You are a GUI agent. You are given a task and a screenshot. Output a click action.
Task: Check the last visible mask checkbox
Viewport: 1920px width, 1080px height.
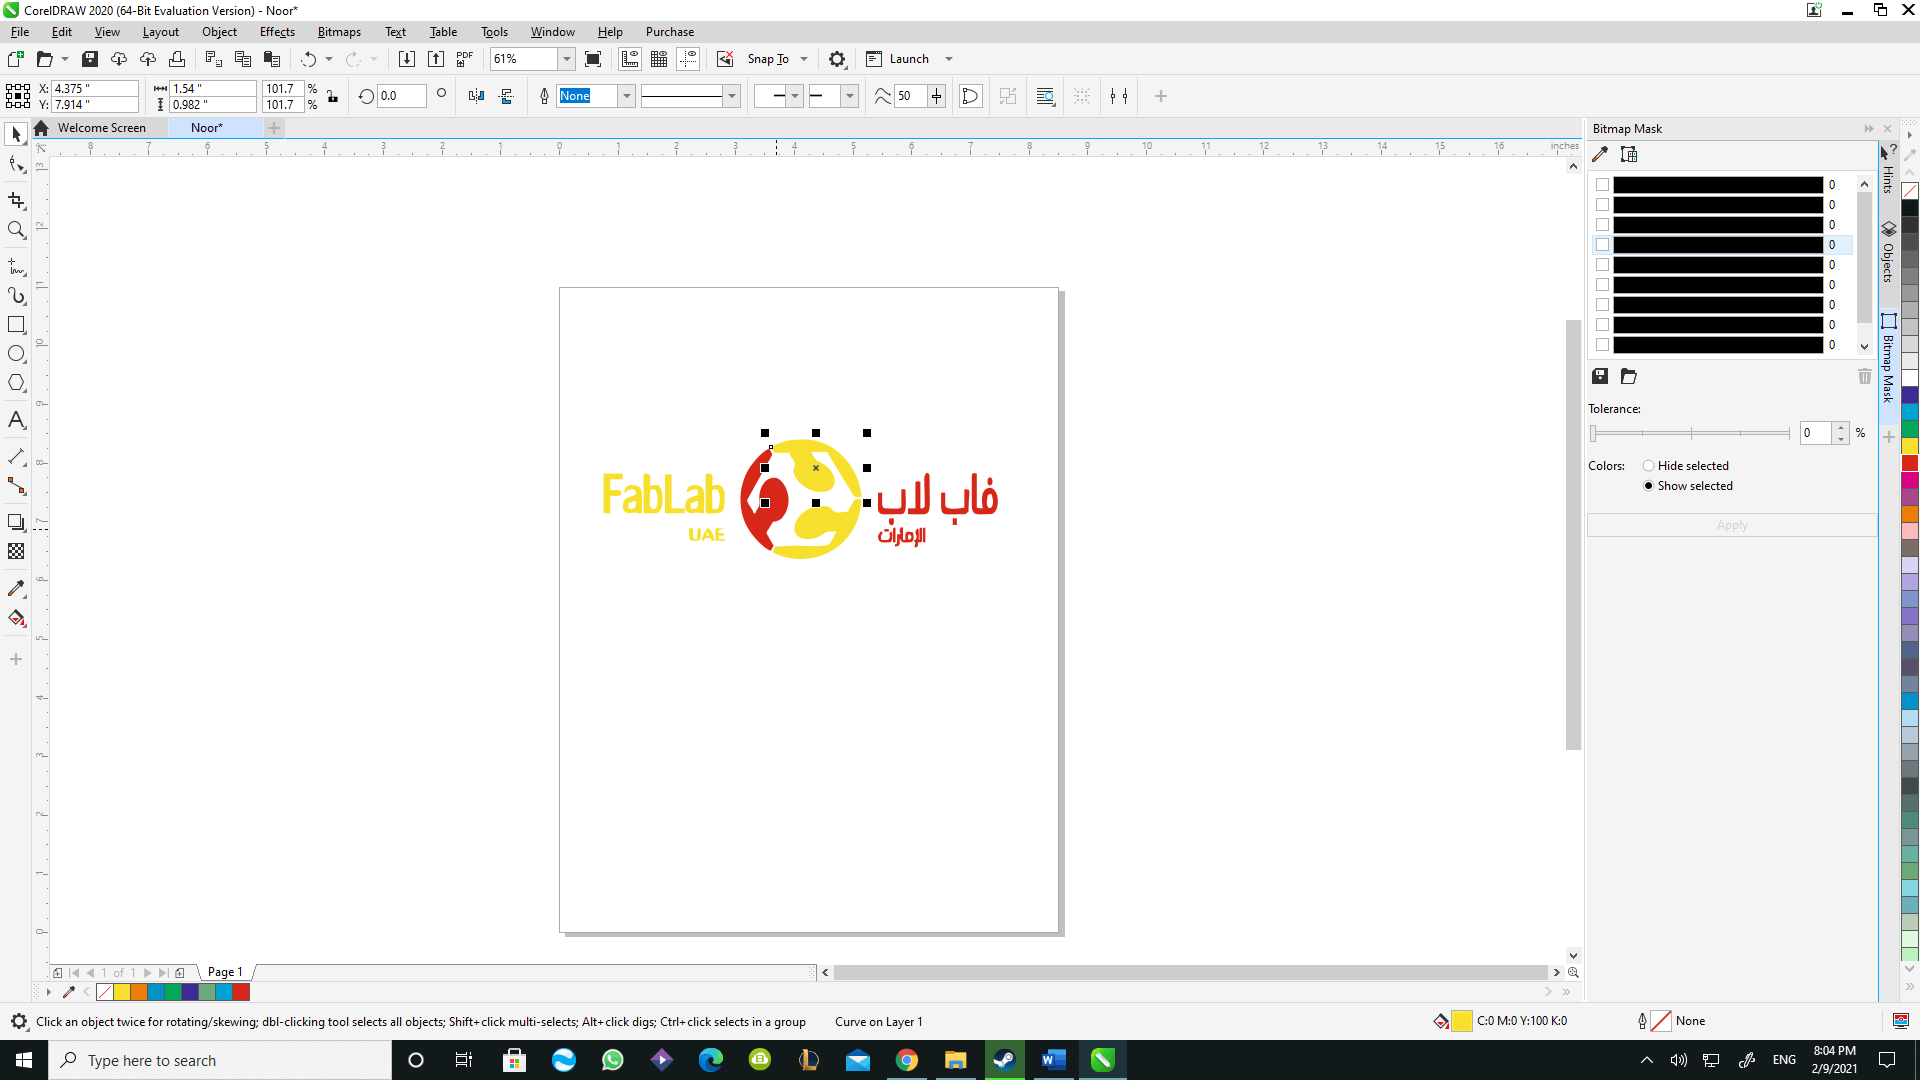tap(1602, 345)
